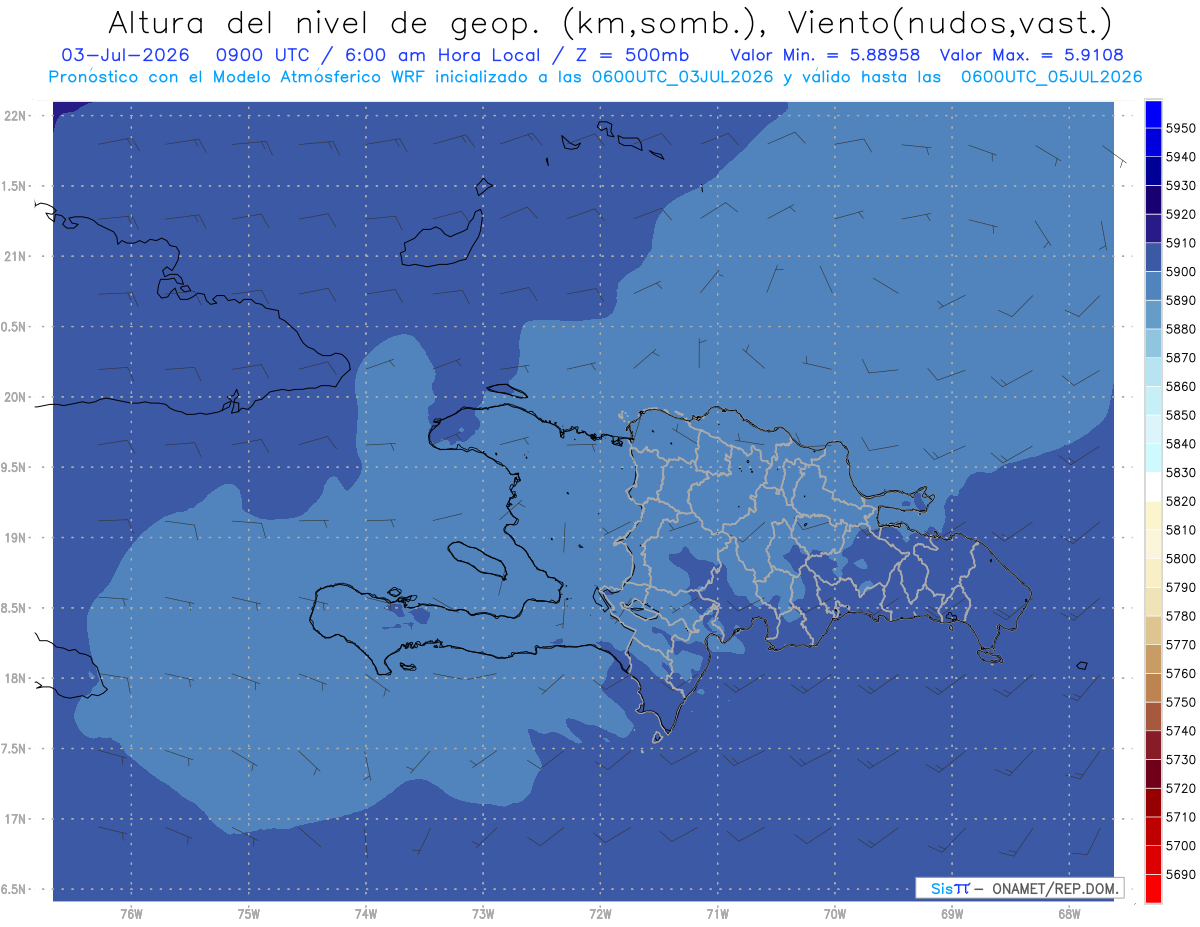
Task: Click the 'SisTT - ONAMET/REP.DOM.' label
Action: [1020, 888]
